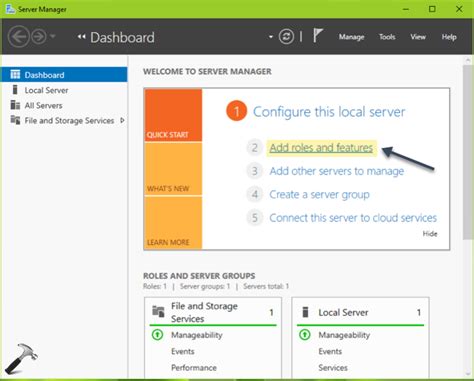Viewport: 474px width, 381px height.
Task: Open the View menu
Action: [x=418, y=37]
